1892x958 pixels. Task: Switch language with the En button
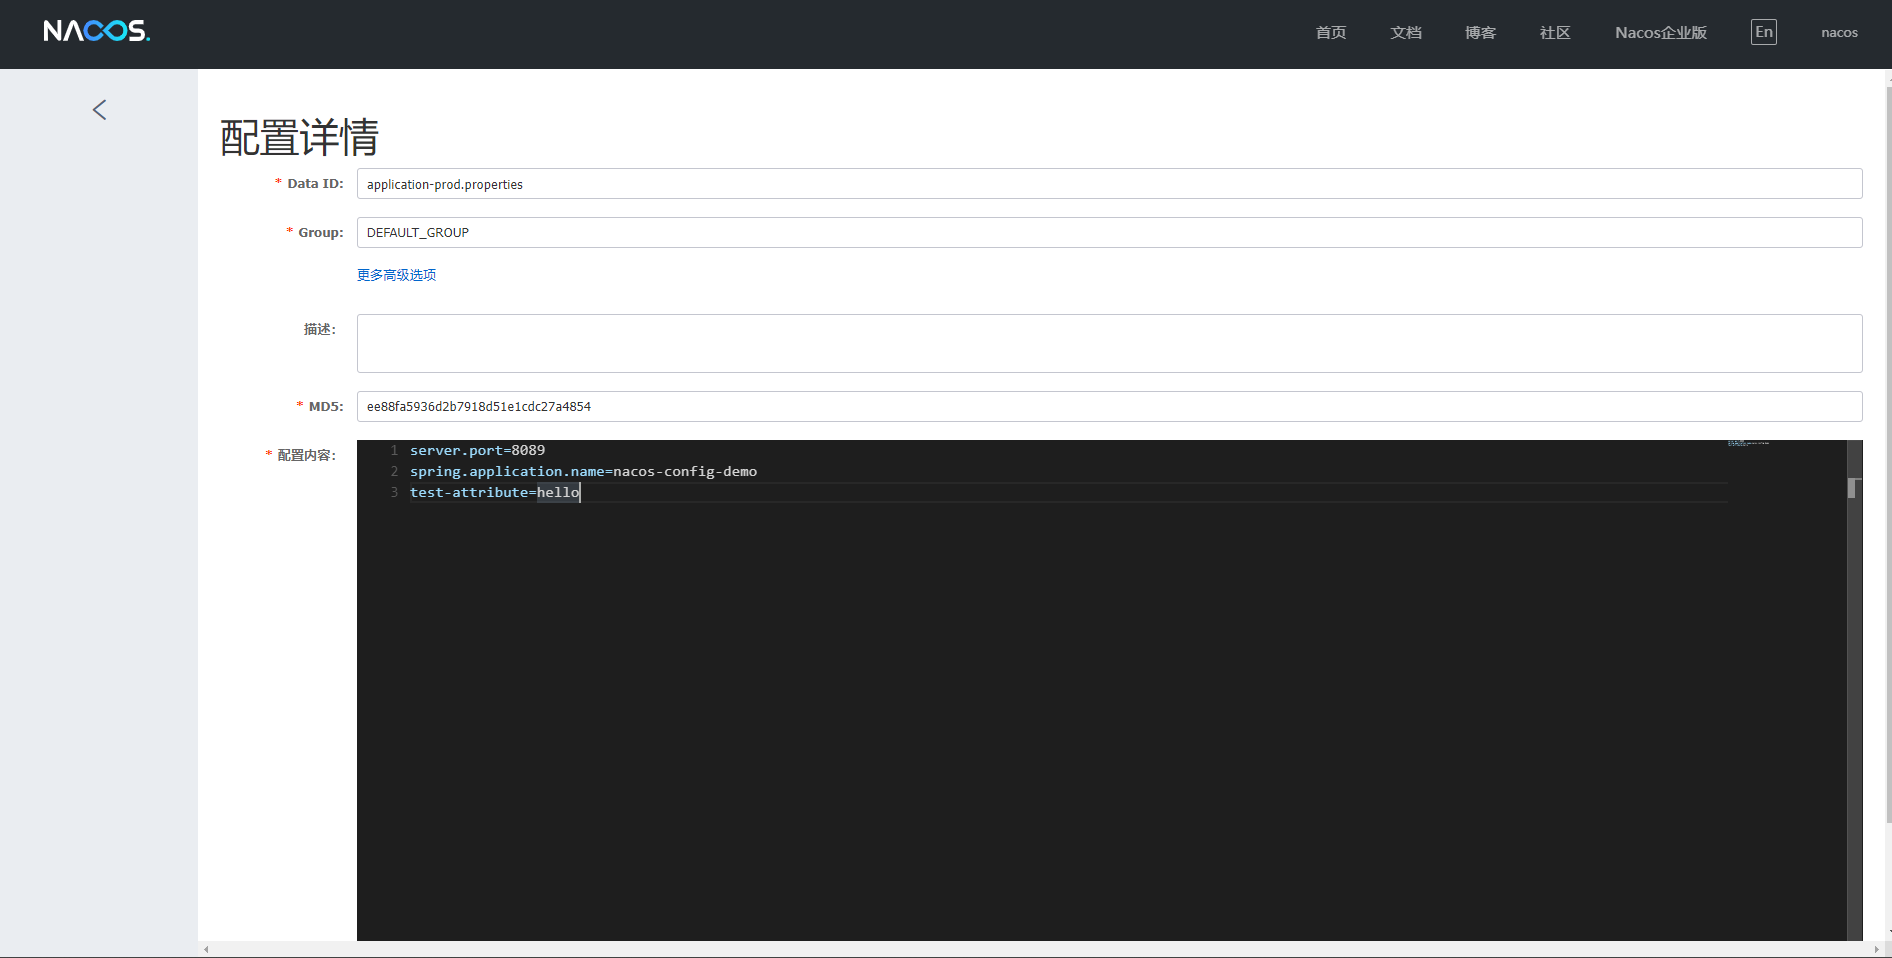pos(1764,32)
